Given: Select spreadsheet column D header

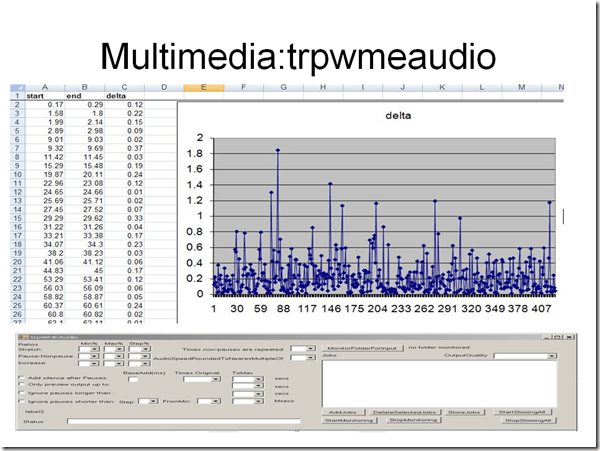Looking at the screenshot, I should [x=164, y=88].
